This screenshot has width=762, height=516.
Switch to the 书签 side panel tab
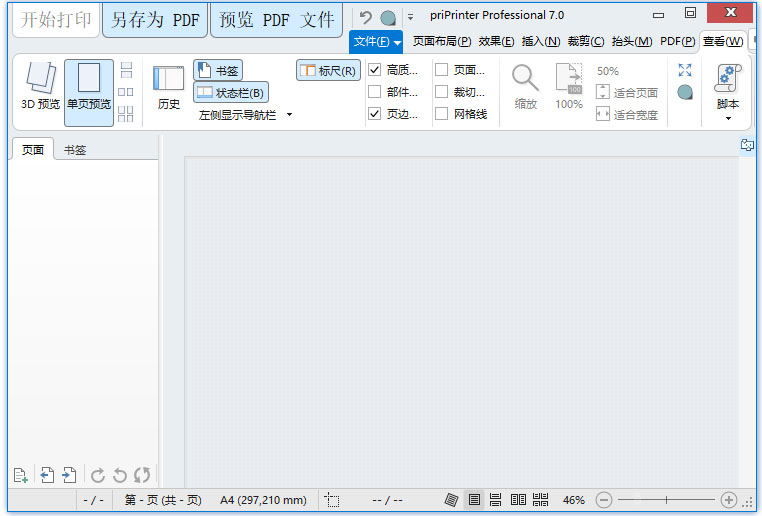point(75,150)
